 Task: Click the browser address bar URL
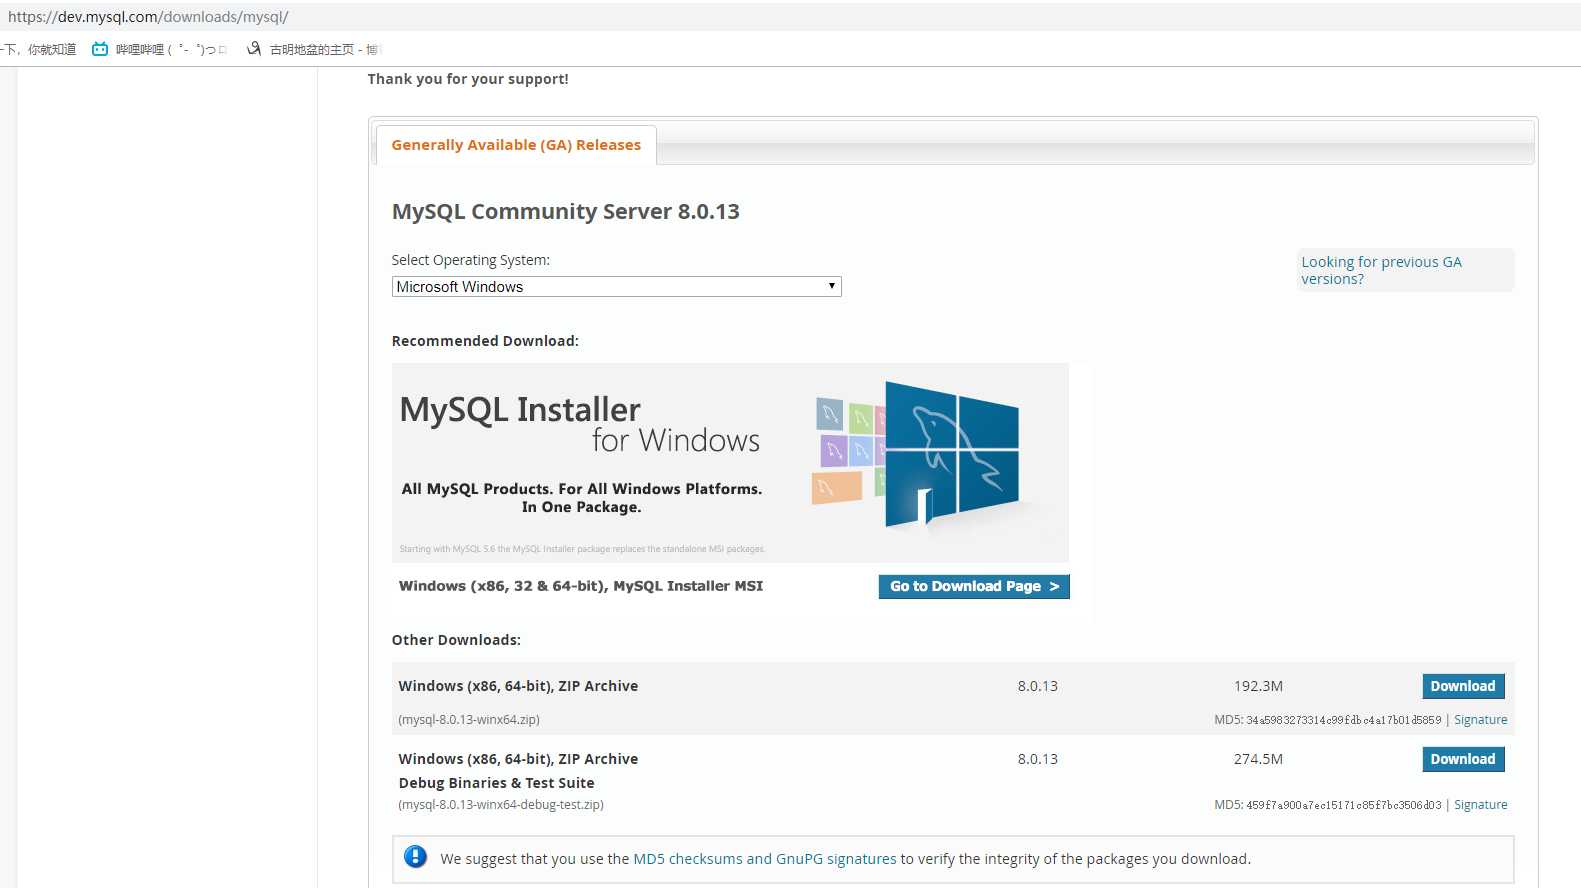tap(148, 17)
